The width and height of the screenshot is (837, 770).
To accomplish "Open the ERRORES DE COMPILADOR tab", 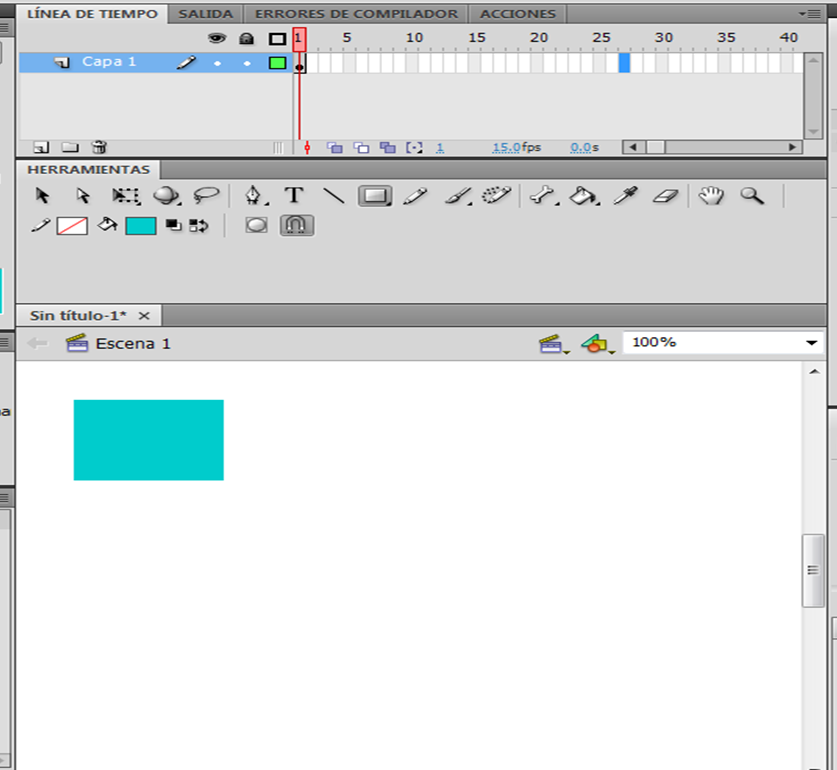I will tap(356, 14).
